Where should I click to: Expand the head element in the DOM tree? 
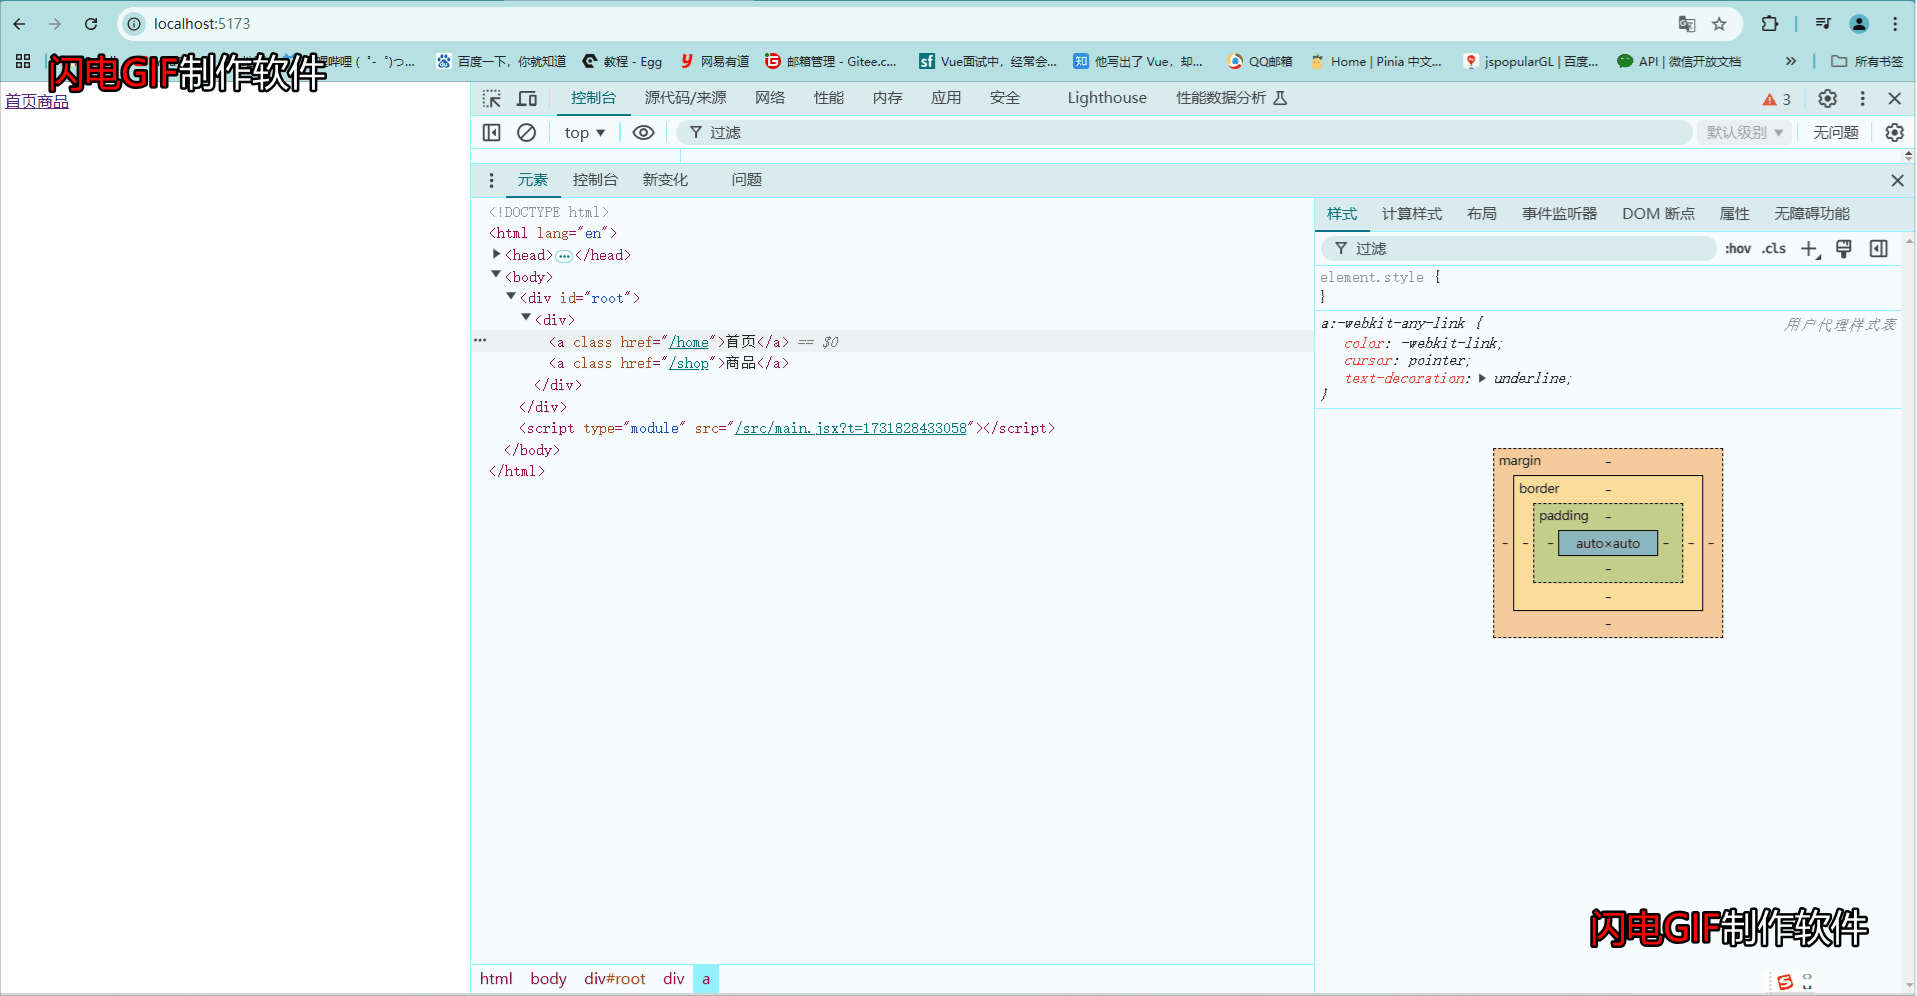497,254
